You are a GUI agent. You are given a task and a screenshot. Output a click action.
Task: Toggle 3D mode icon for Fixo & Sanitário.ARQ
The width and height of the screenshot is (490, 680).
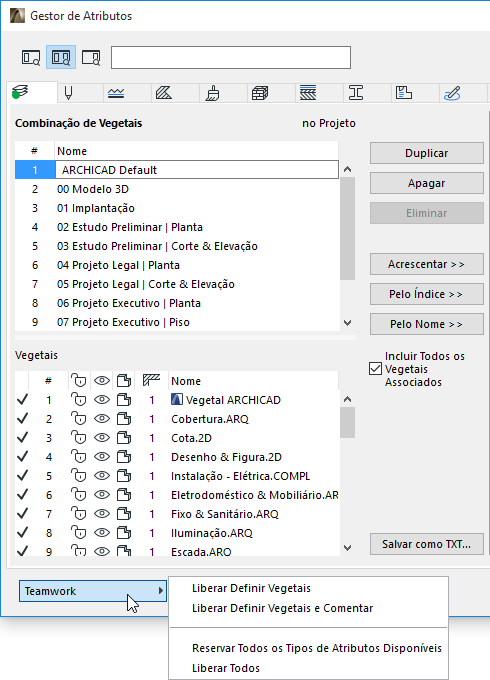(124, 514)
